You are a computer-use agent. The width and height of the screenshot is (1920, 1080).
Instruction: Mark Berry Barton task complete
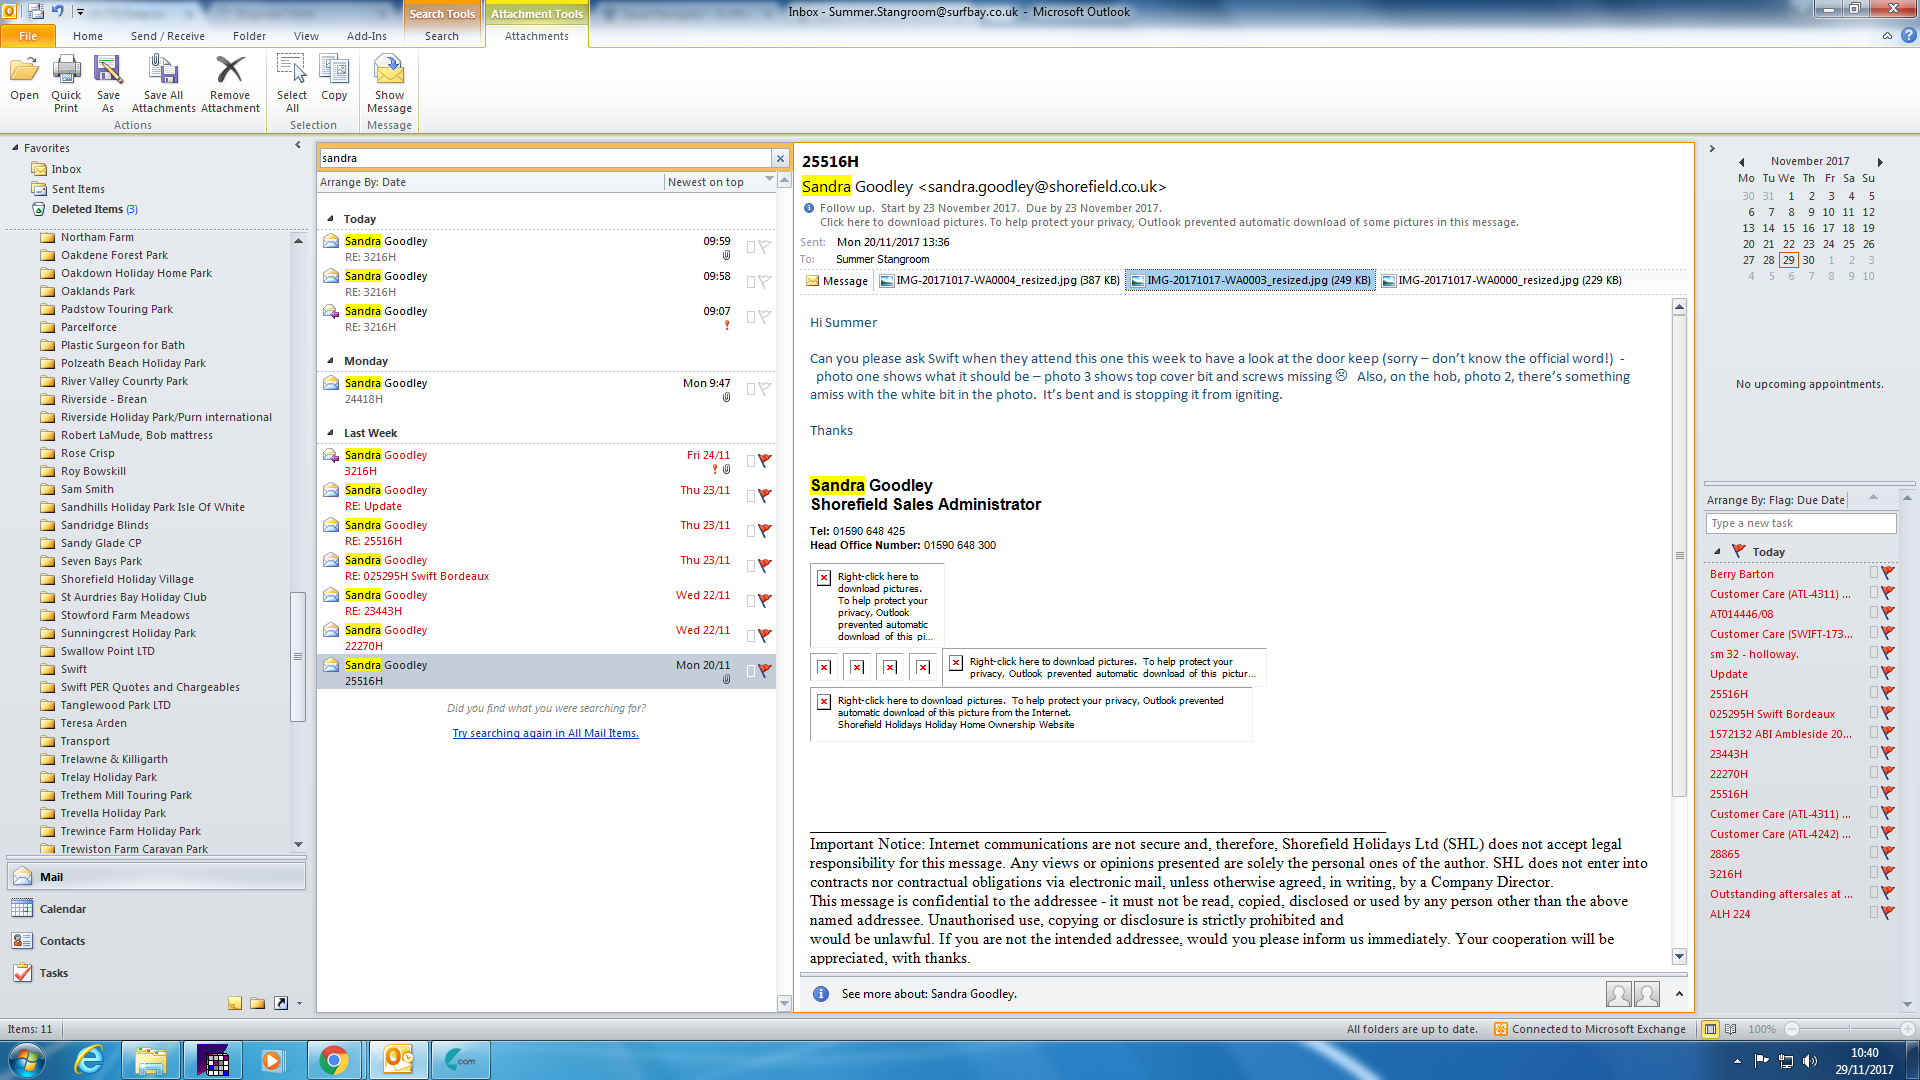coord(1888,574)
